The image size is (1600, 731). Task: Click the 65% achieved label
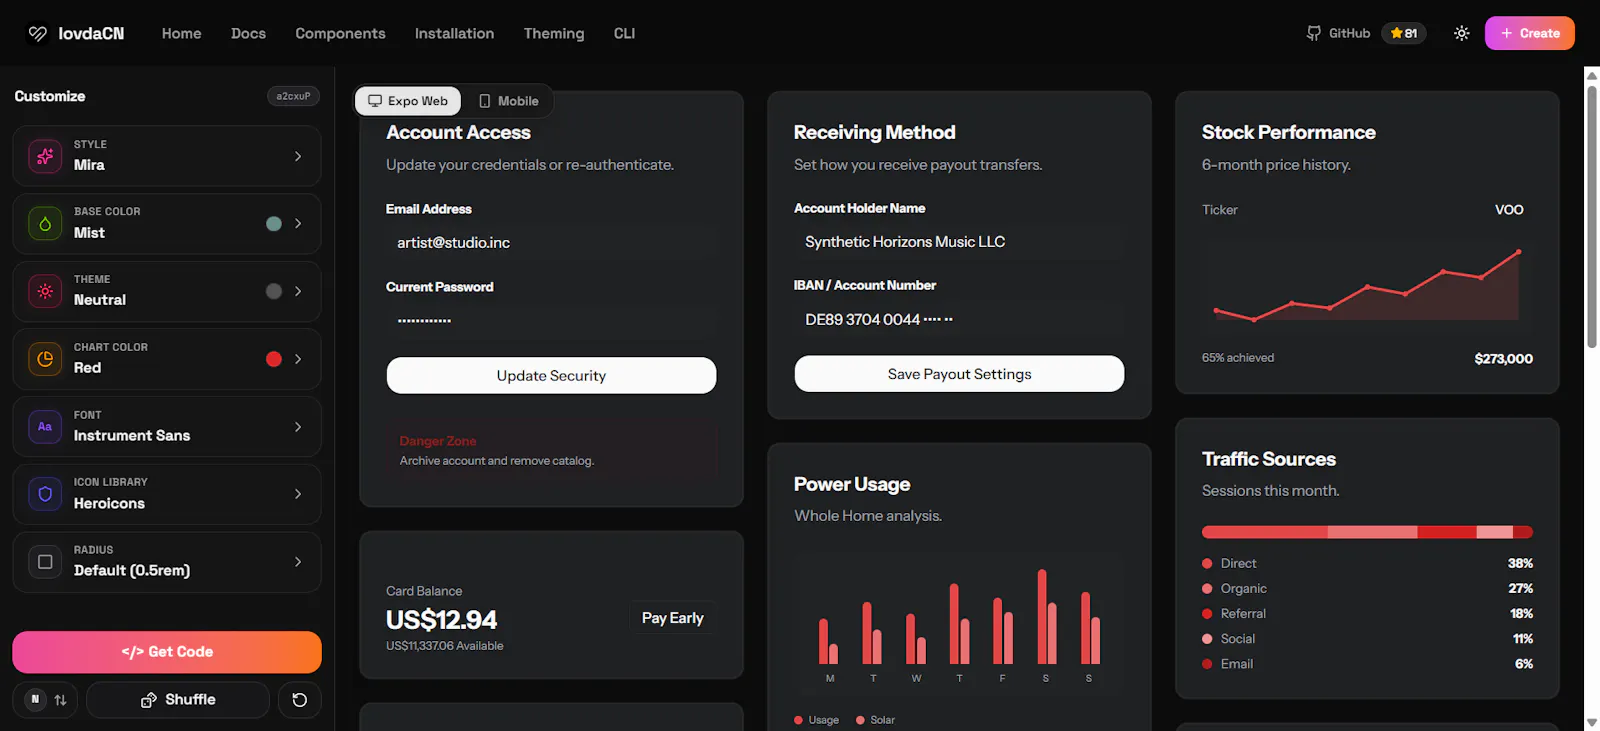1238,358
